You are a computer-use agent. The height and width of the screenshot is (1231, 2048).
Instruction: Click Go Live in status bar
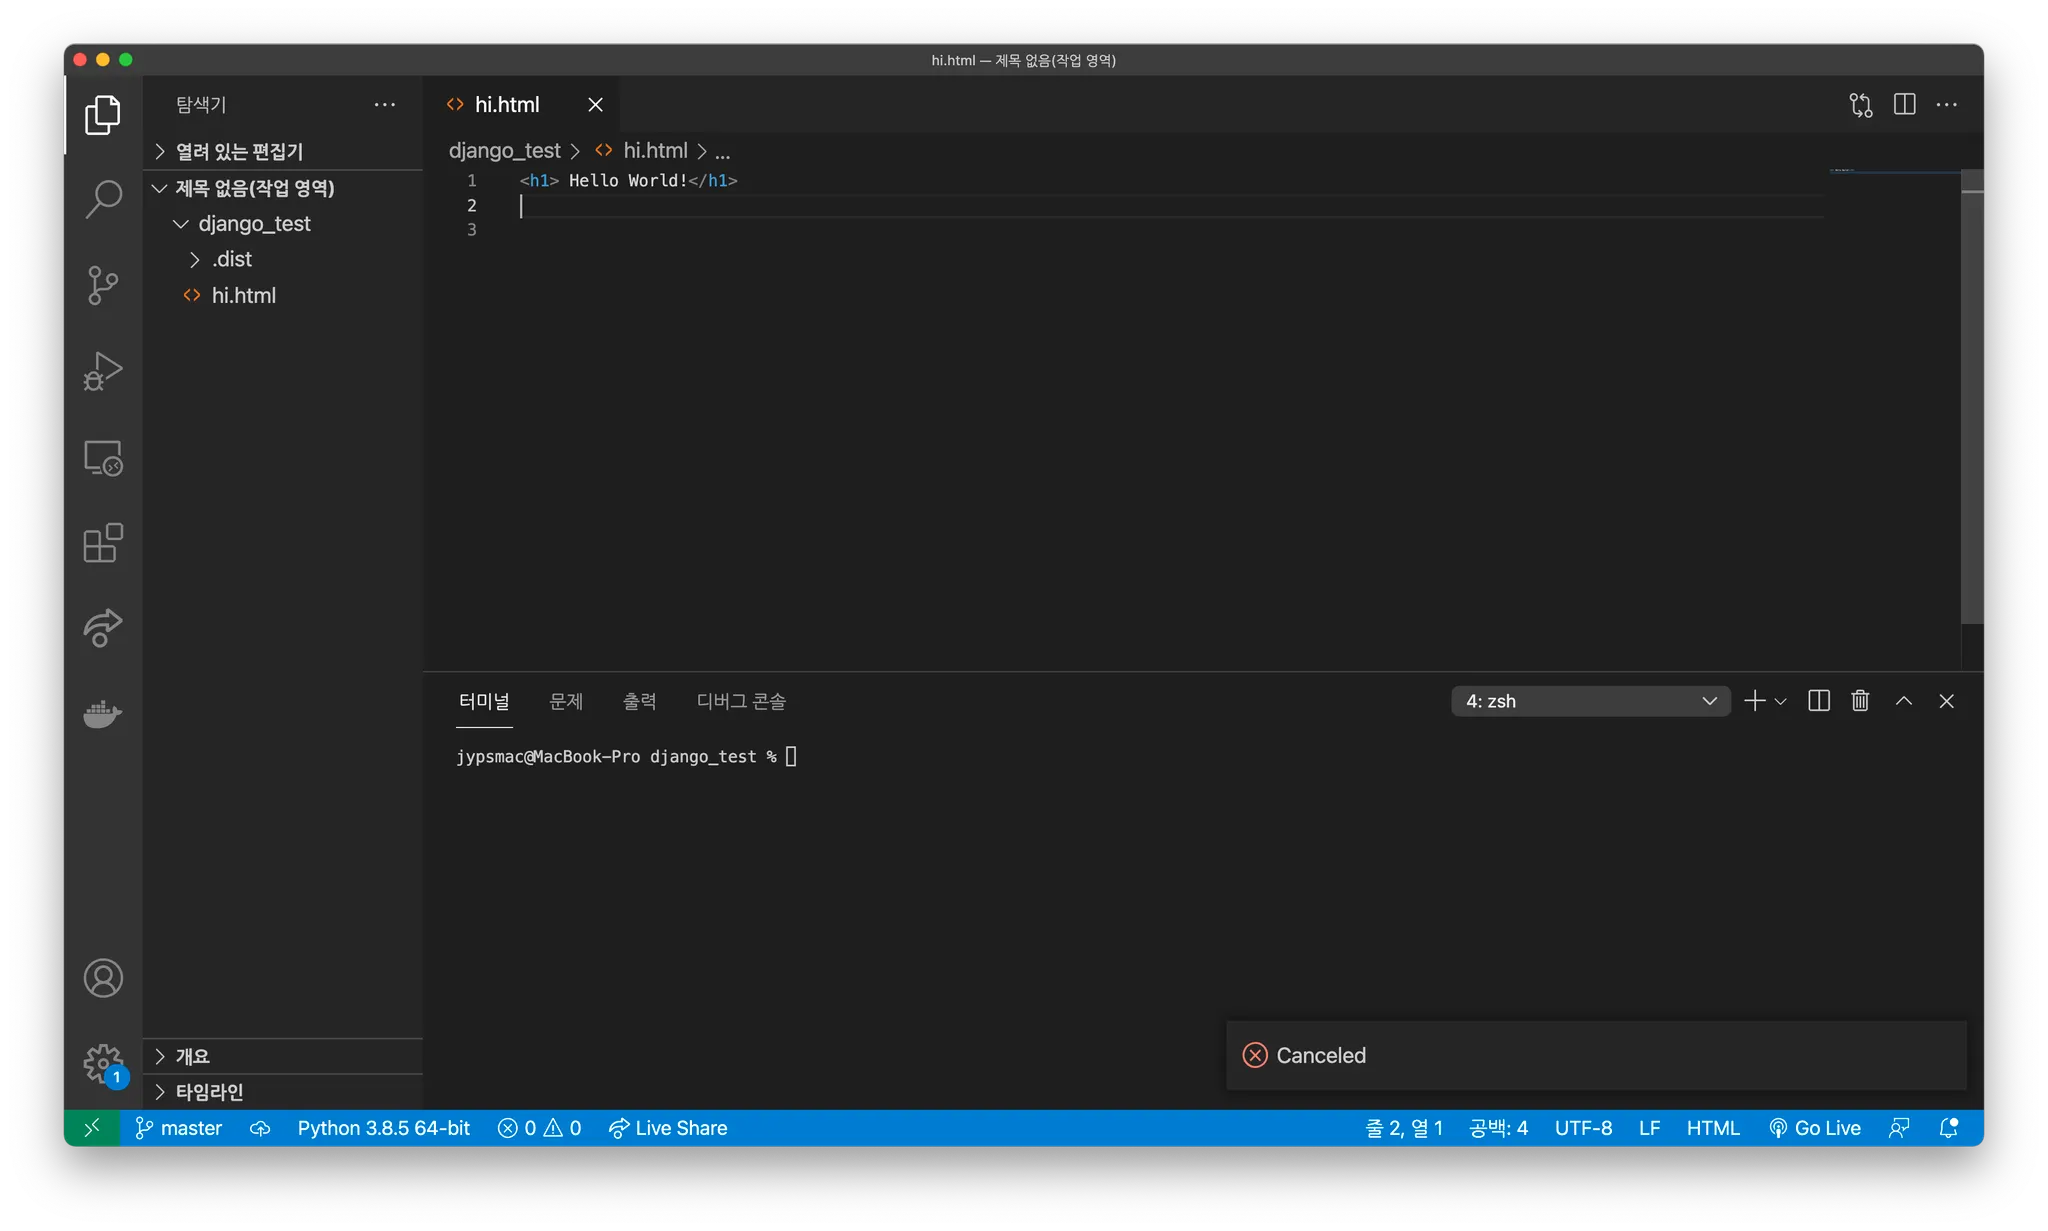(1815, 1128)
